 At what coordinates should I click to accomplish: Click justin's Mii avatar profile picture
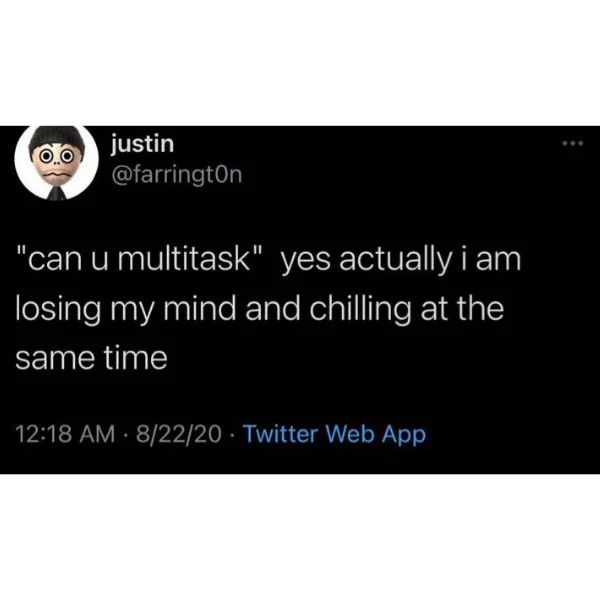pyautogui.click(x=56, y=163)
